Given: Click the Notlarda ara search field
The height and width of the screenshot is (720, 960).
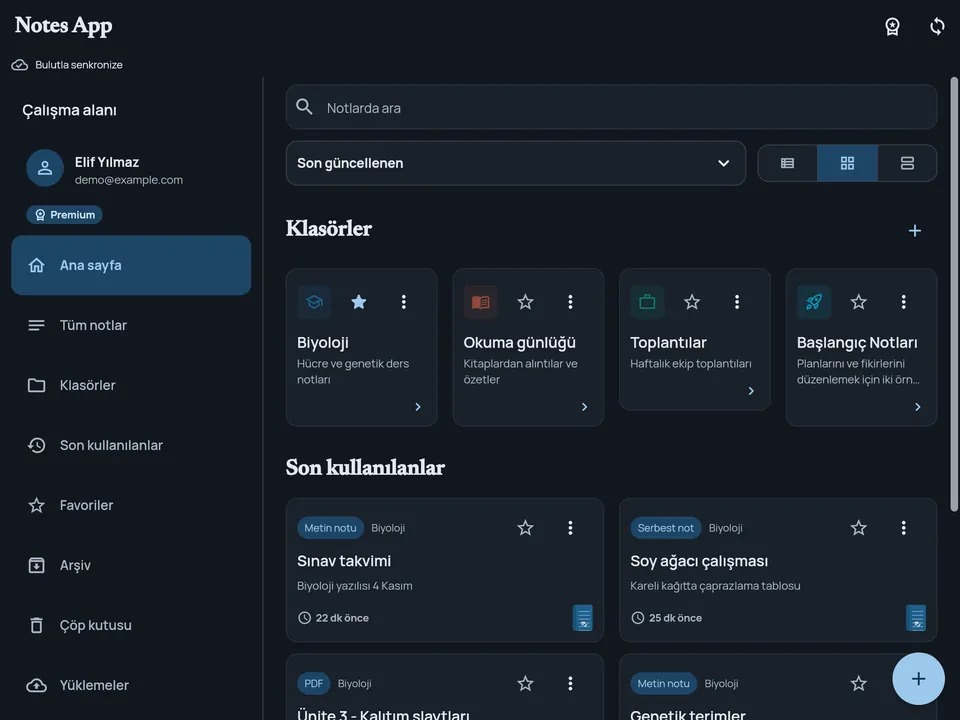Looking at the screenshot, I should [611, 107].
